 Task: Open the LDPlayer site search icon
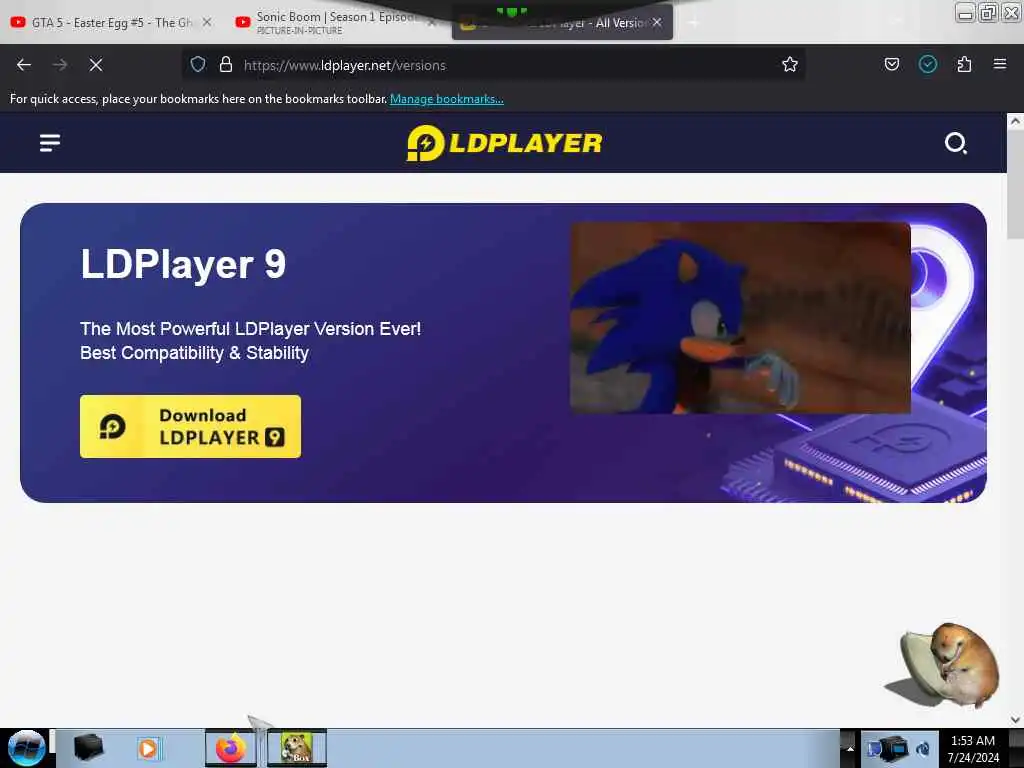coord(955,143)
